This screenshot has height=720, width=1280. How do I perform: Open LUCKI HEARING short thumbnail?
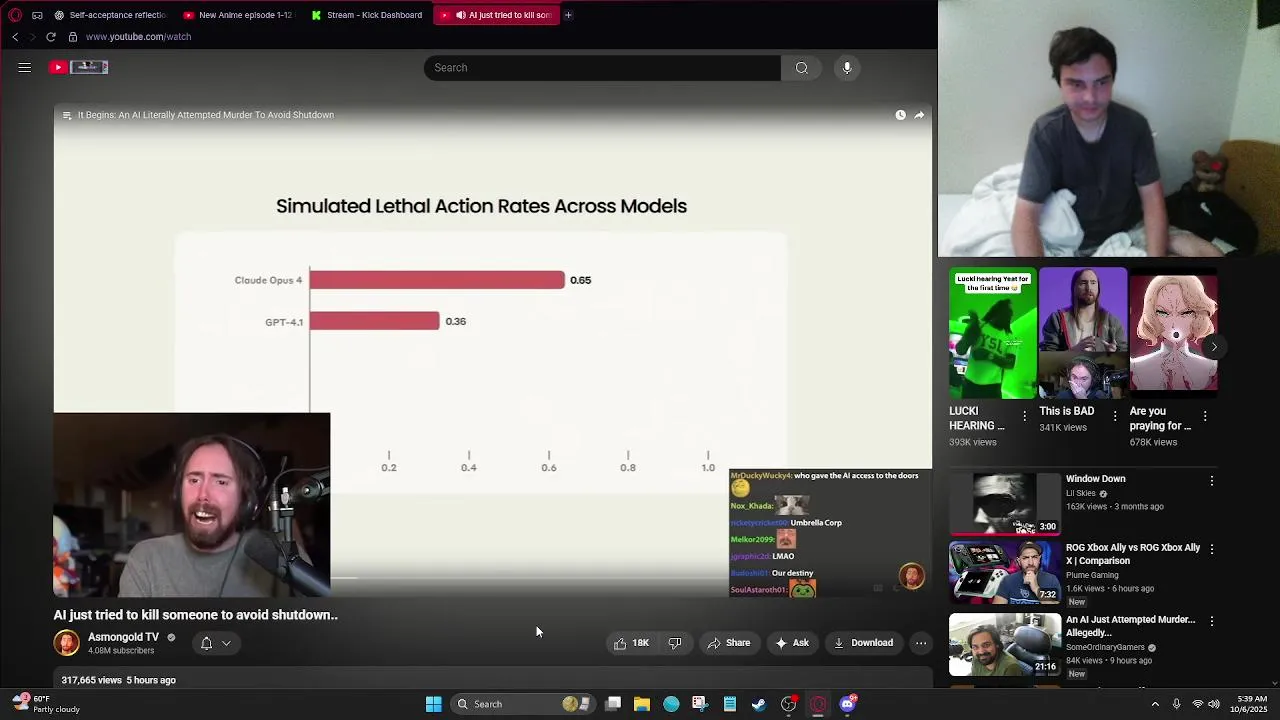(993, 333)
